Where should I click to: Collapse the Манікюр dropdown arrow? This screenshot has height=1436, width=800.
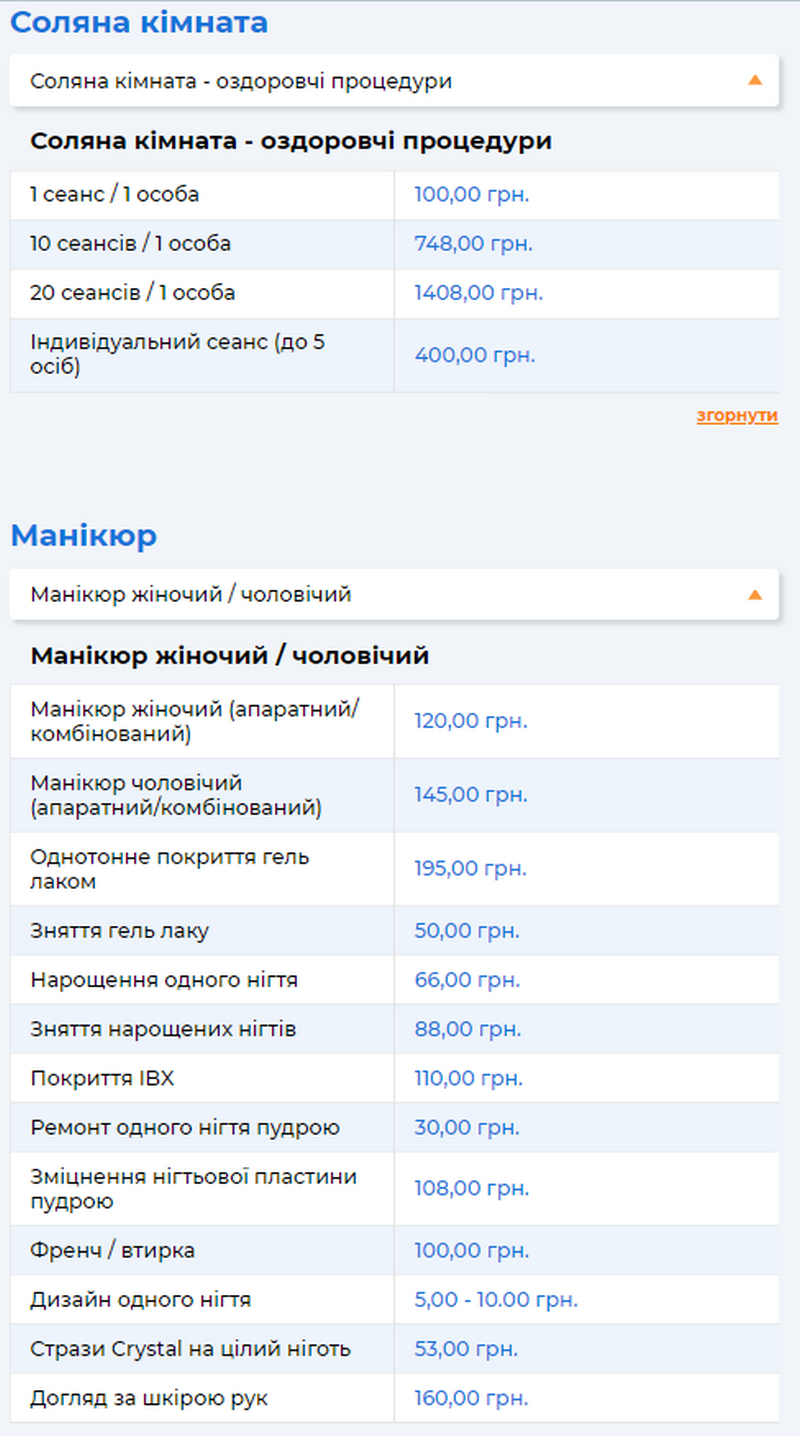(x=754, y=595)
